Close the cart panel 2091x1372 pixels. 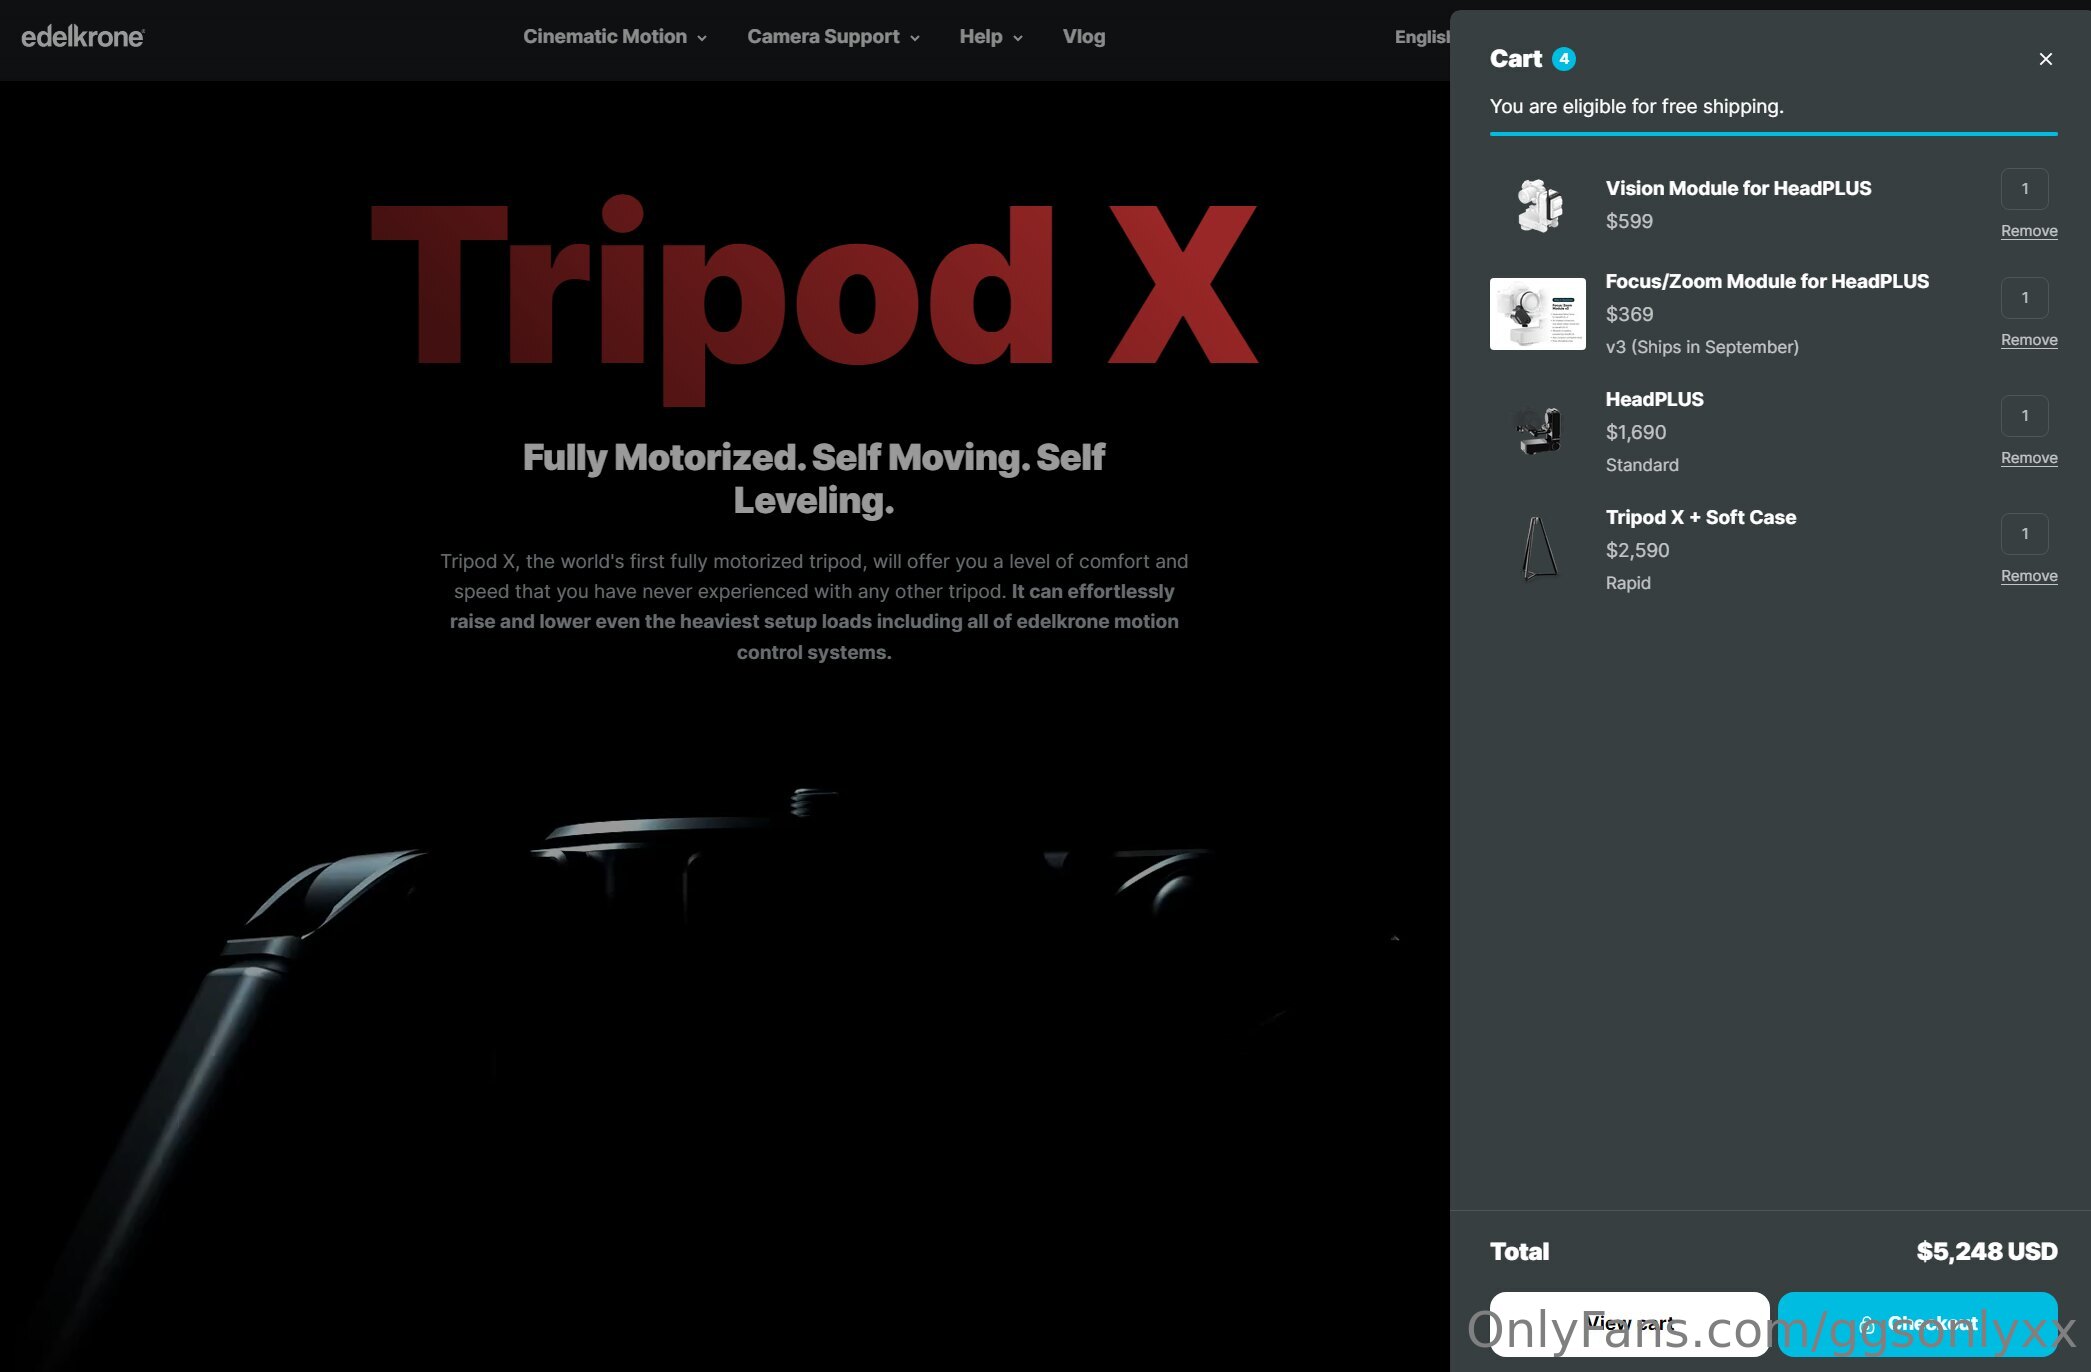coord(2046,59)
